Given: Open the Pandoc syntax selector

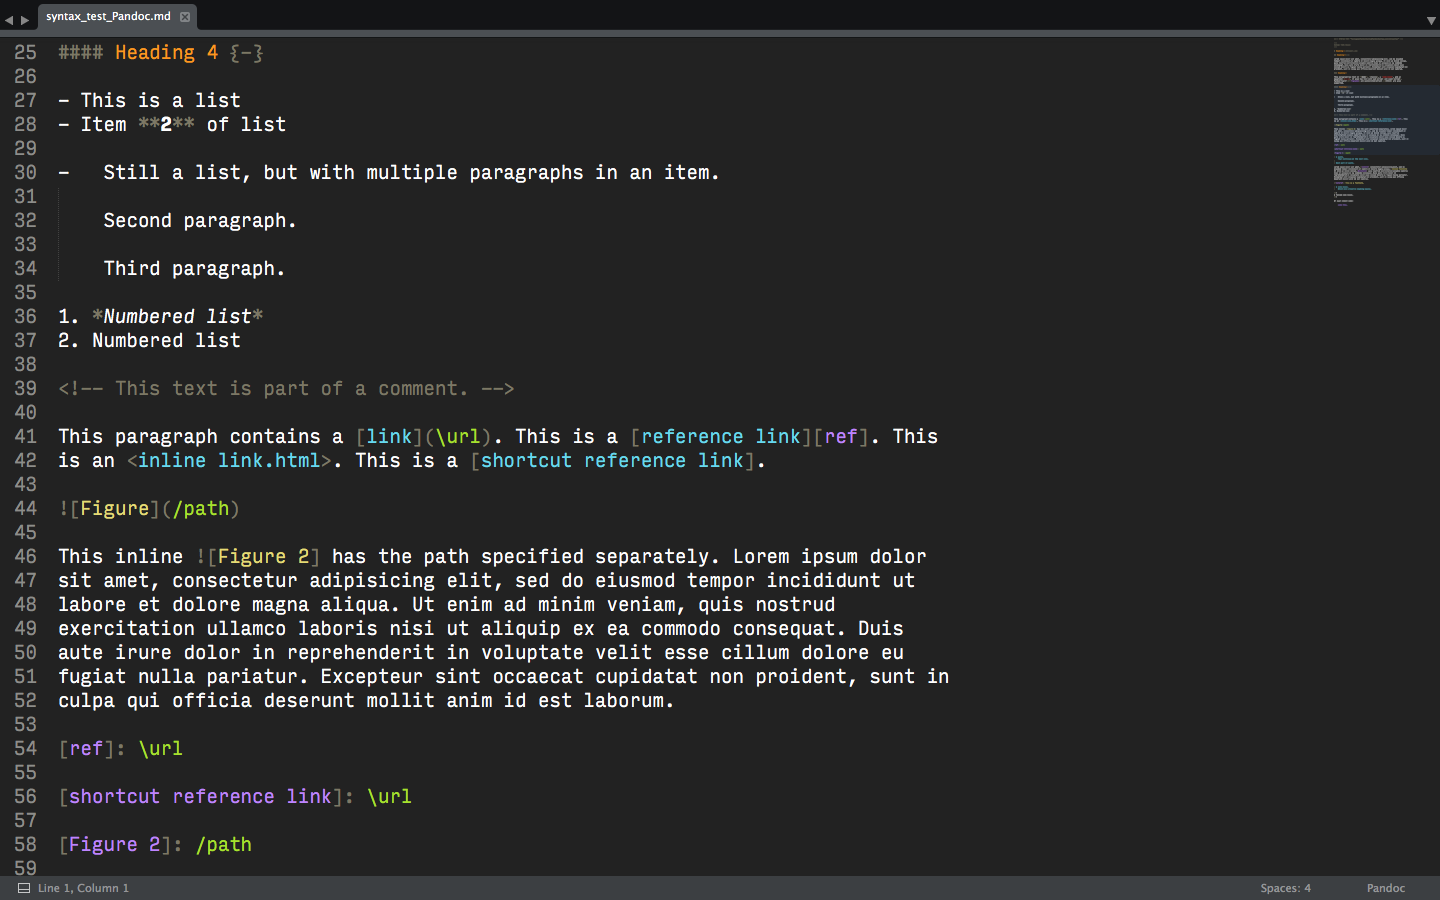Looking at the screenshot, I should pyautogui.click(x=1385, y=888).
